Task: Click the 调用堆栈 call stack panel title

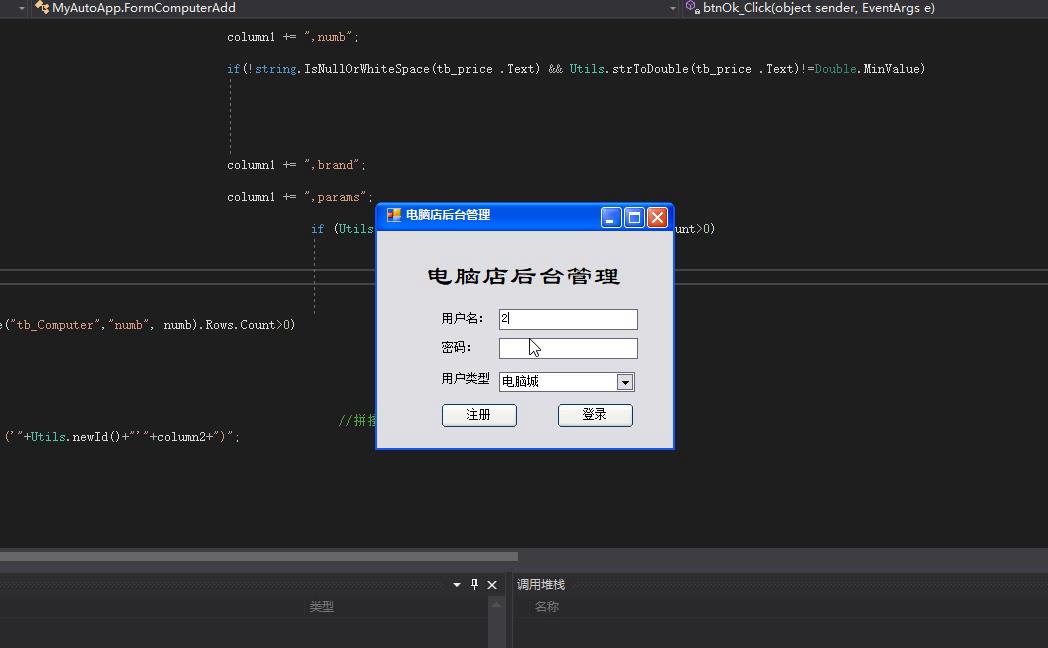Action: click(541, 585)
